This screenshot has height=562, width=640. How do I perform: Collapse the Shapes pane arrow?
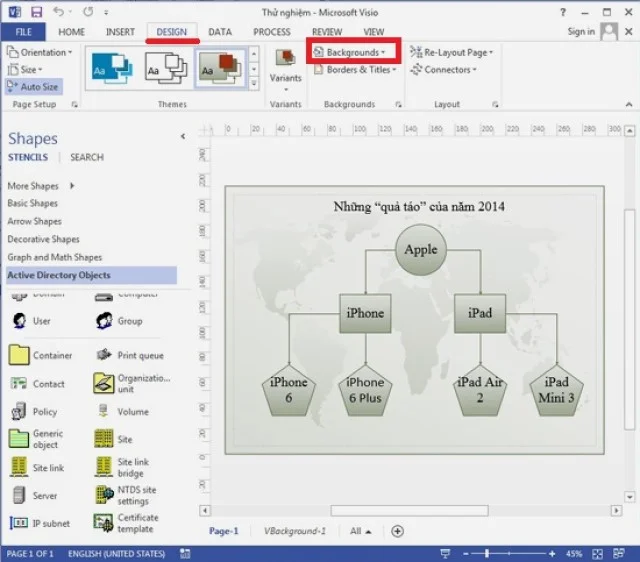point(183,136)
